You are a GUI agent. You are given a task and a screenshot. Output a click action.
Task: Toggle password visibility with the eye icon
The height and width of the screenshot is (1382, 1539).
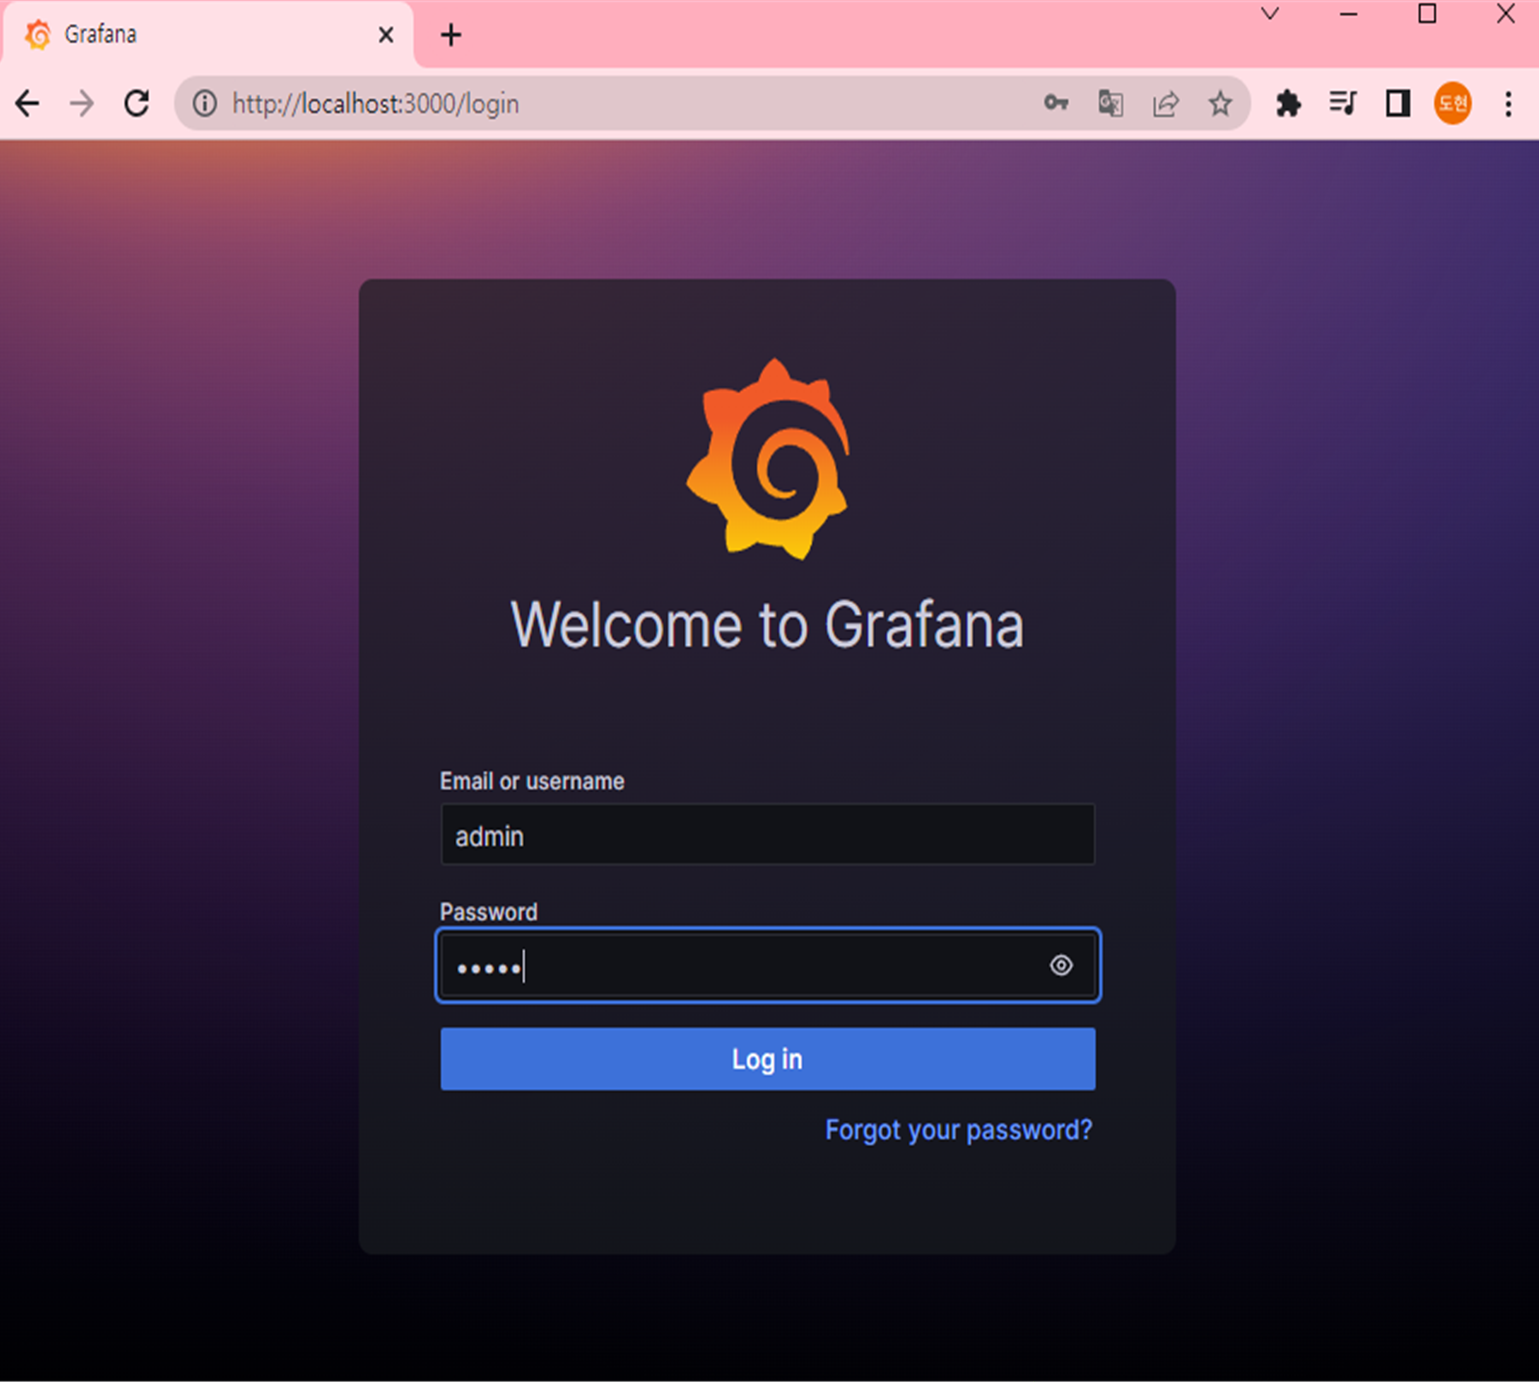pos(1061,965)
